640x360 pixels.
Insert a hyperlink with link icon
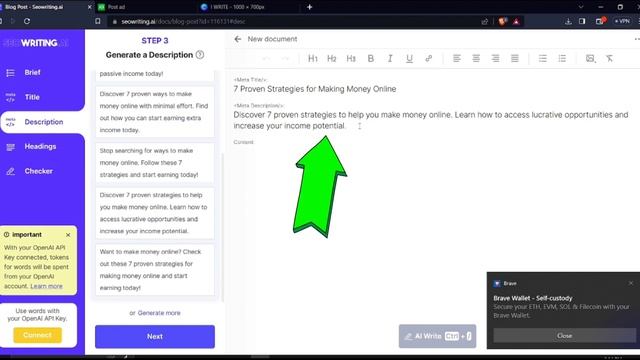pos(429,58)
